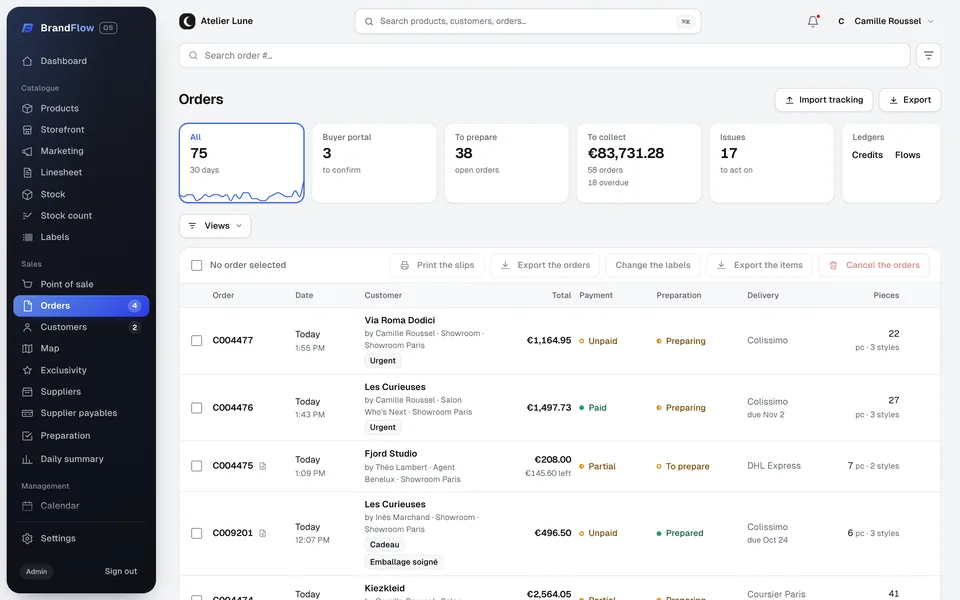Select the Issues summary card

771,163
